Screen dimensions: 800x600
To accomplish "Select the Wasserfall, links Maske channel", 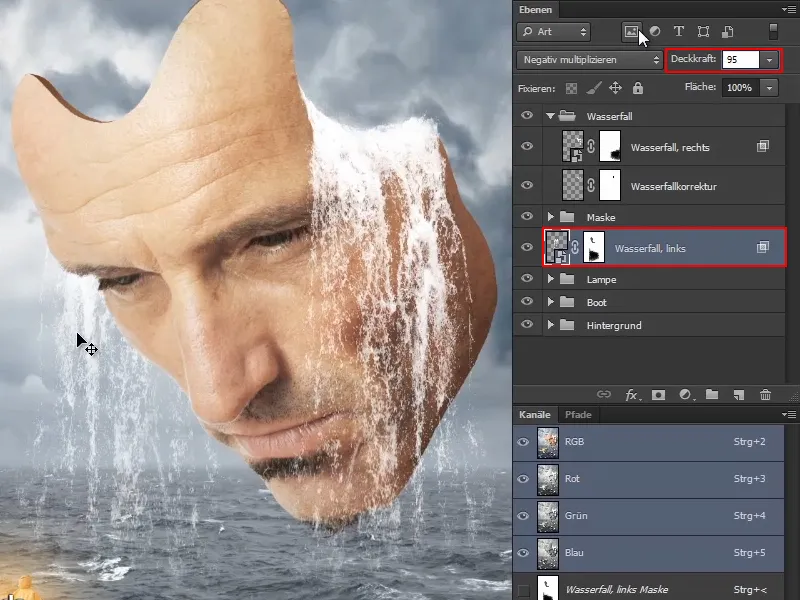I will pos(648,587).
